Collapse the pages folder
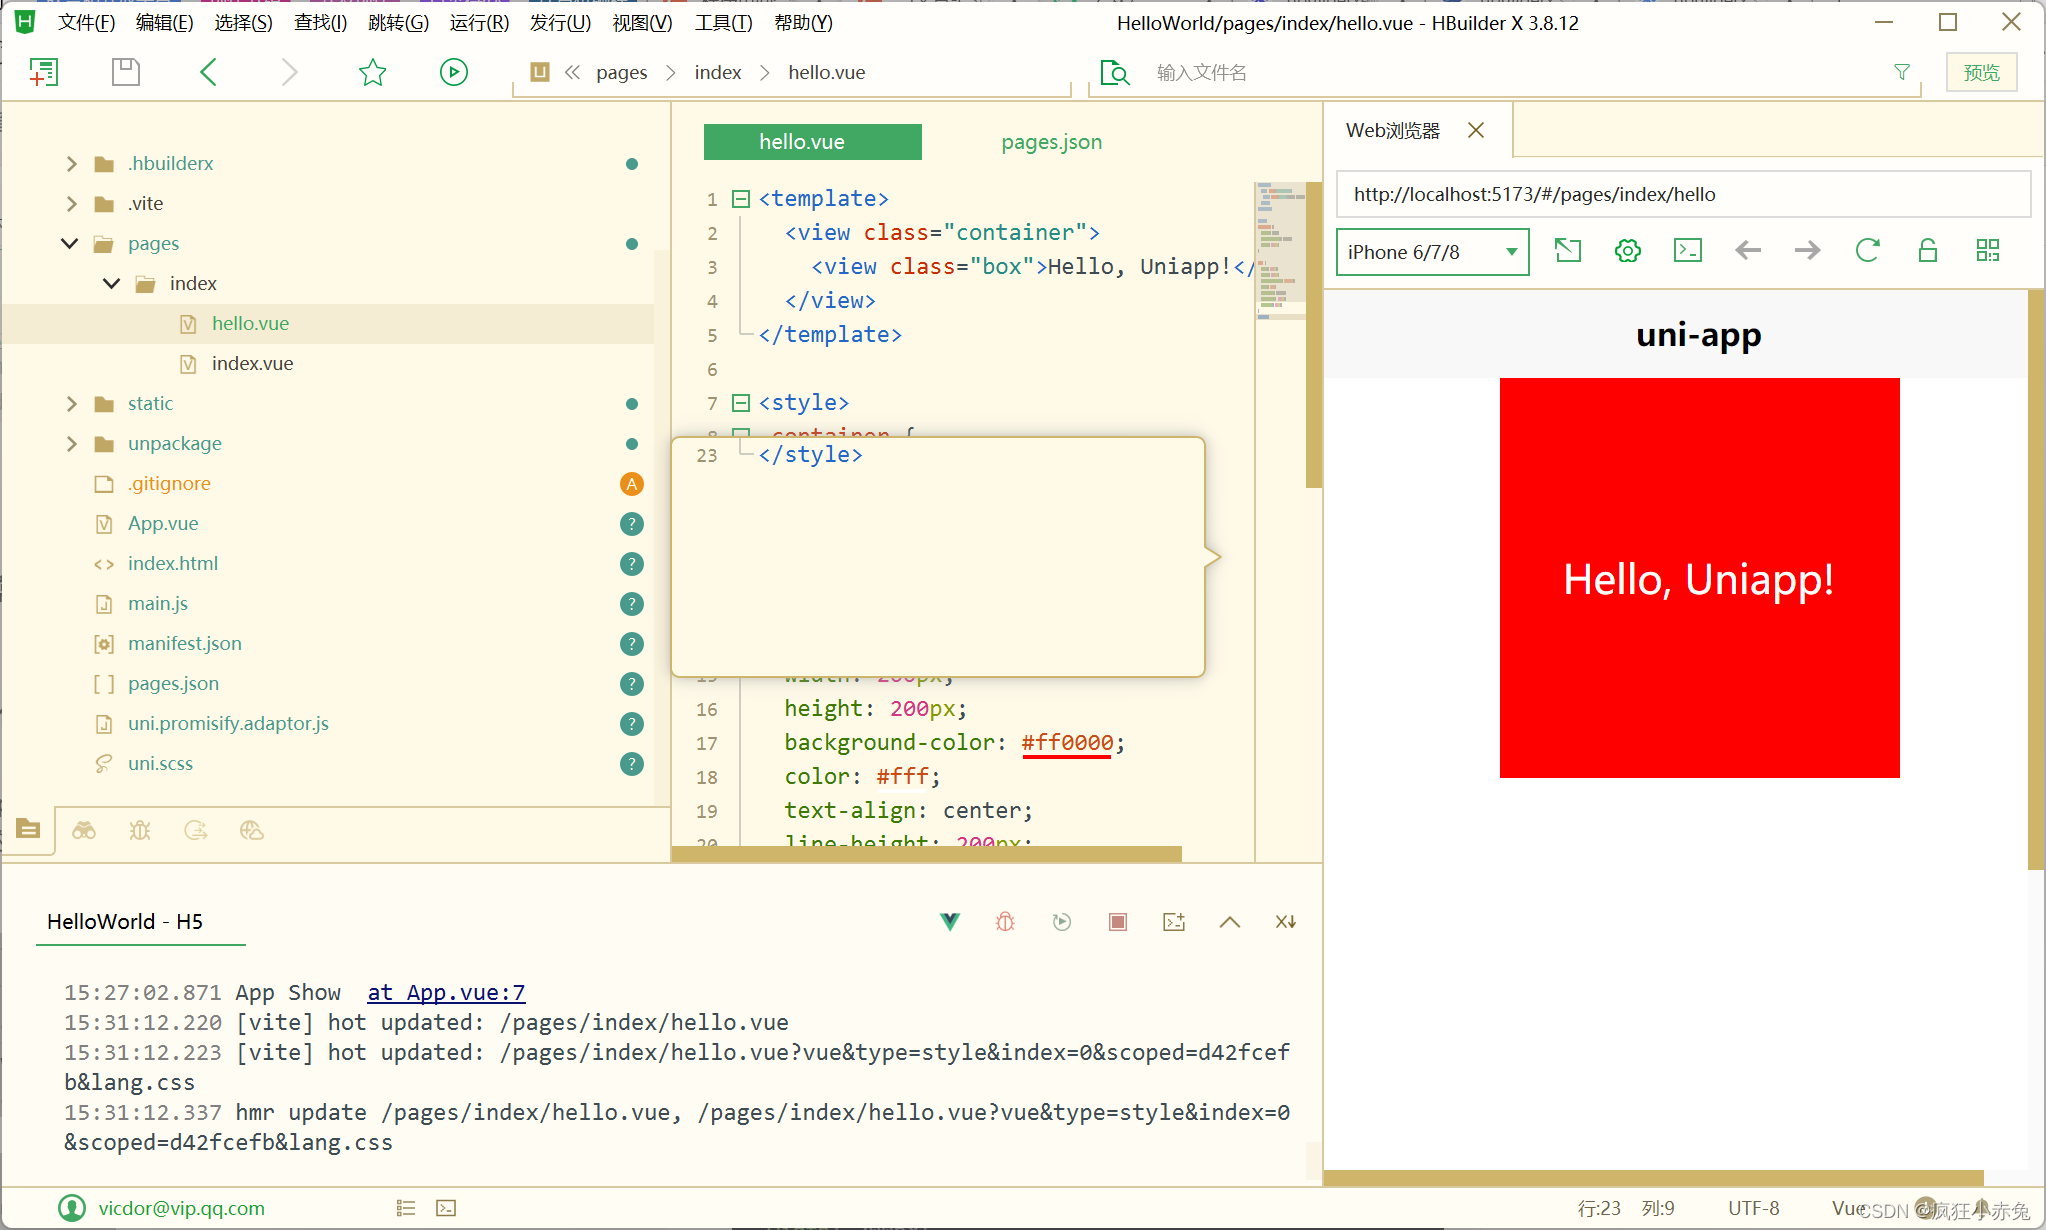Screen dimensions: 2046x1230 pyautogui.click(x=69, y=243)
